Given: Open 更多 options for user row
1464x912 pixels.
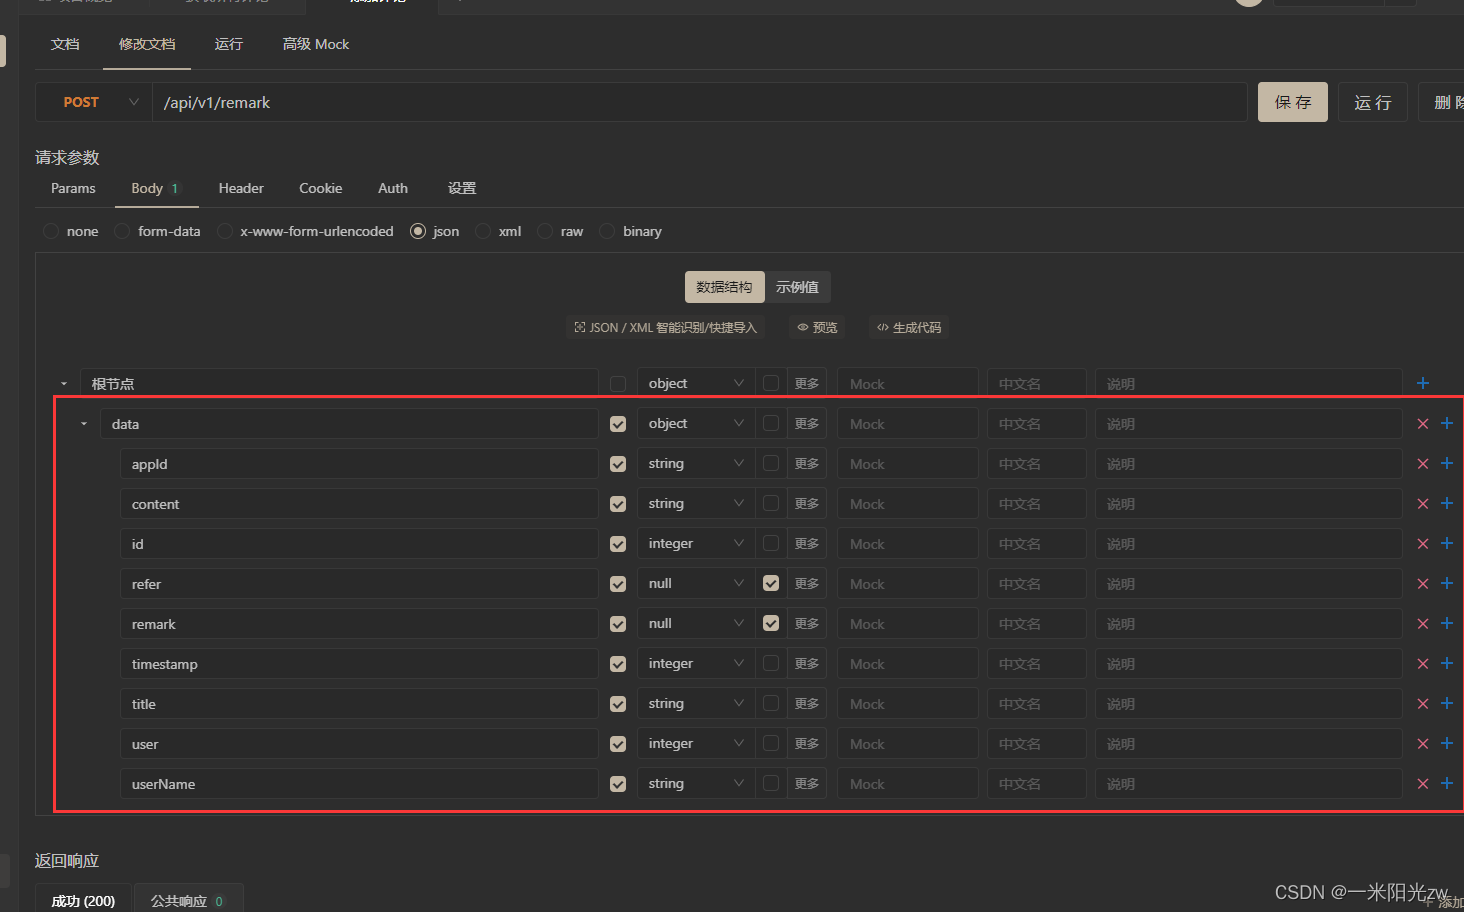Looking at the screenshot, I should (807, 744).
